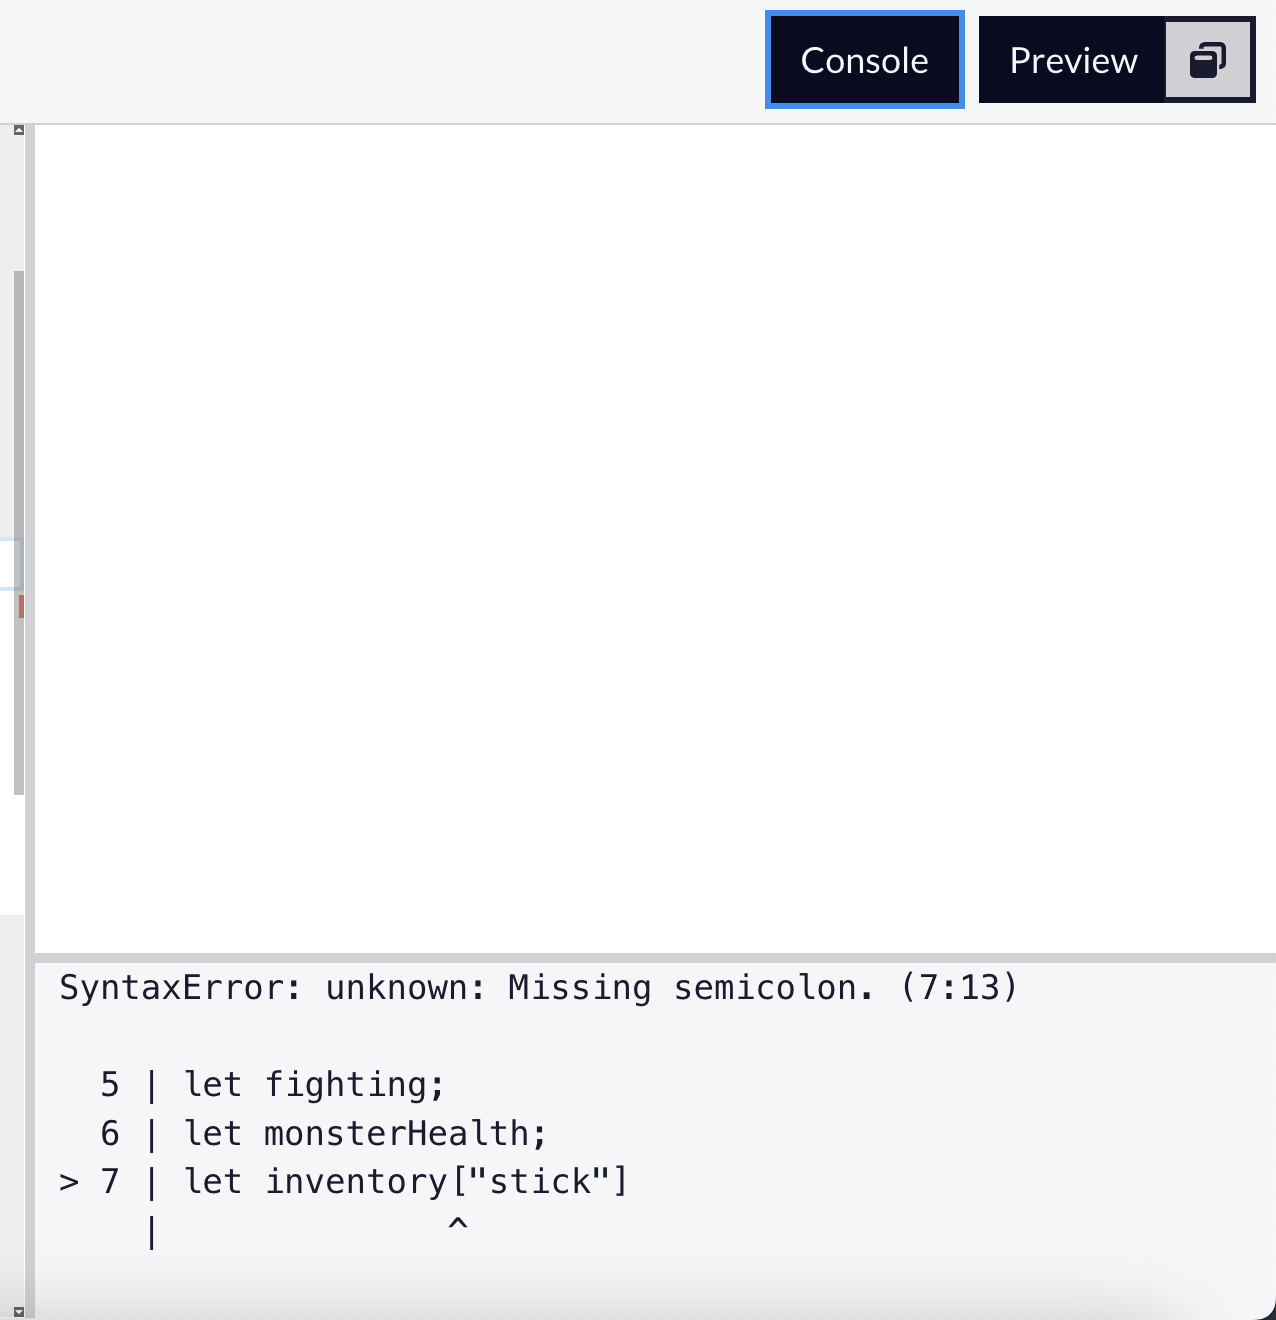Click the line 'let monsterHealth;'
The width and height of the screenshot is (1276, 1320).
365,1134
